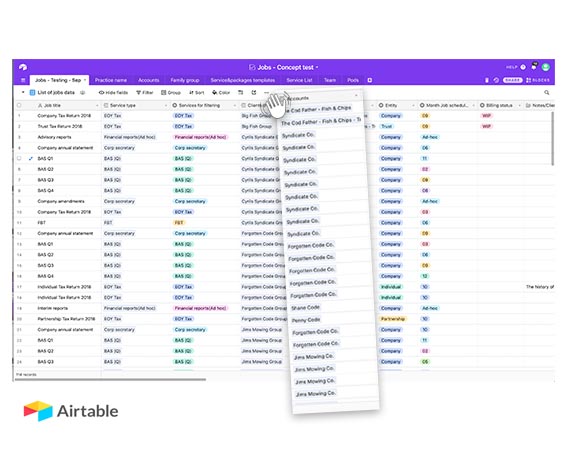
Task: Click the Notes/Client column header
Action: 539,105
